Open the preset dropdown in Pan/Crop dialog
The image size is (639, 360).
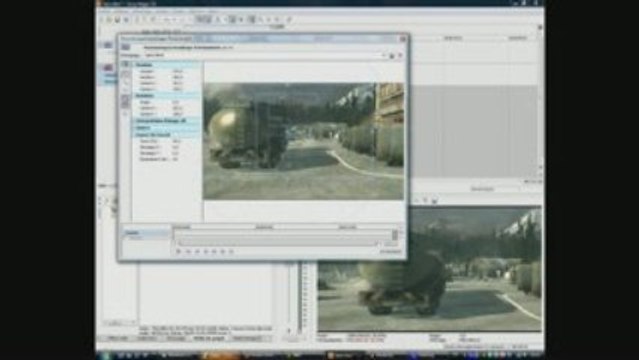click(383, 55)
